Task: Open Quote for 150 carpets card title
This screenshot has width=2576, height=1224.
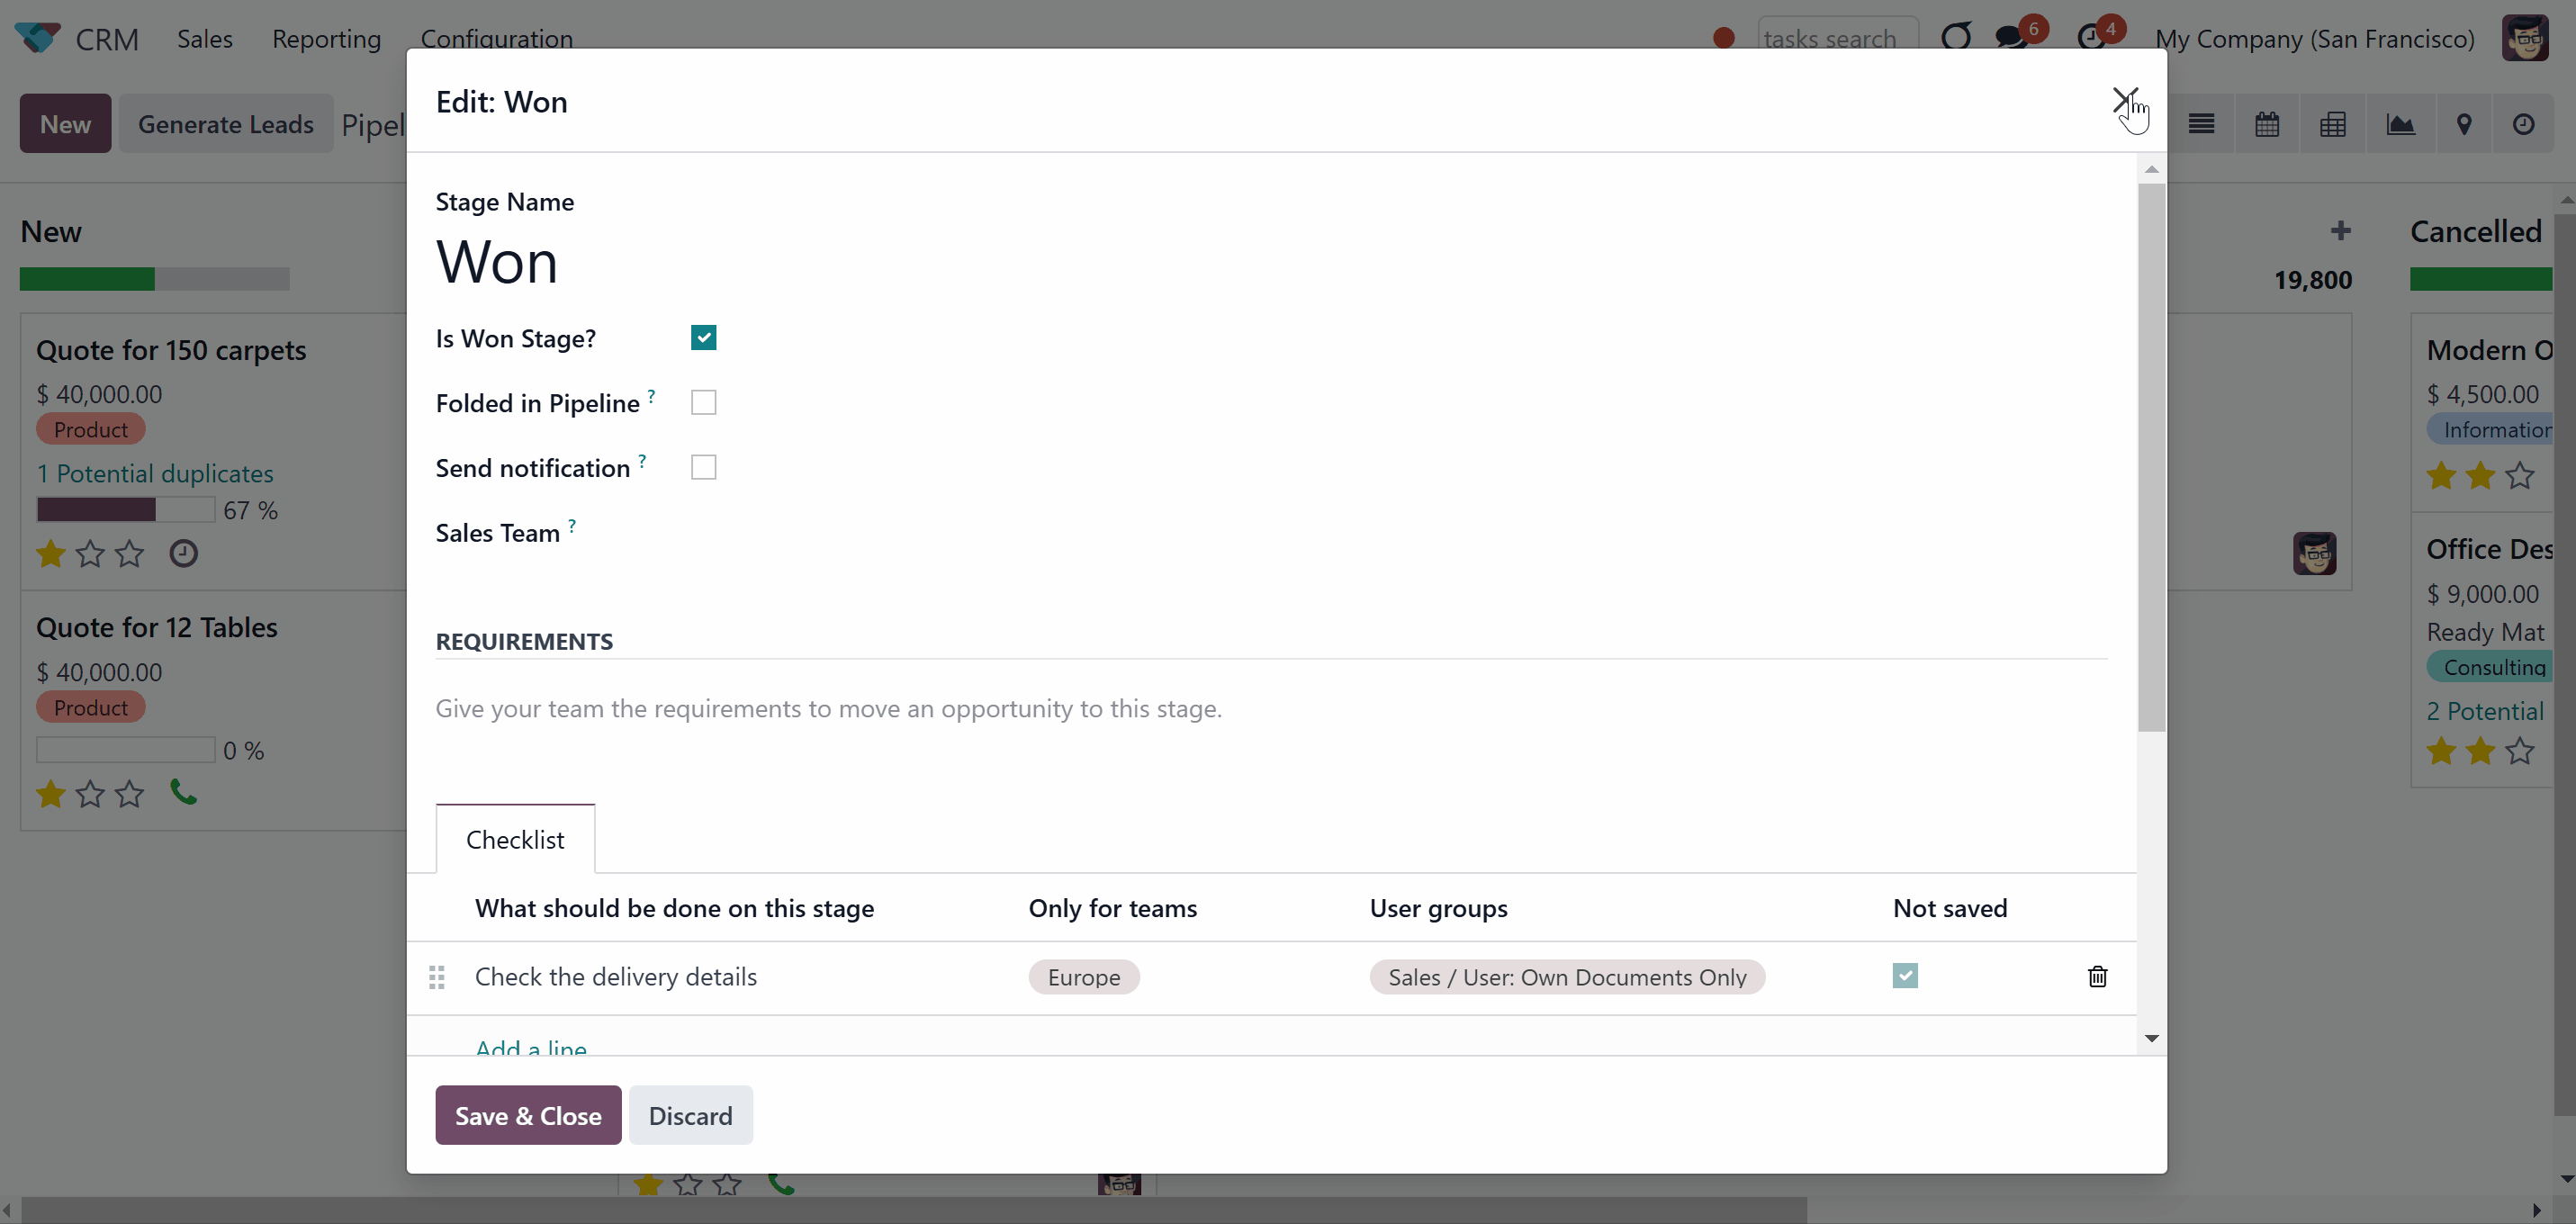Action: tap(171, 350)
